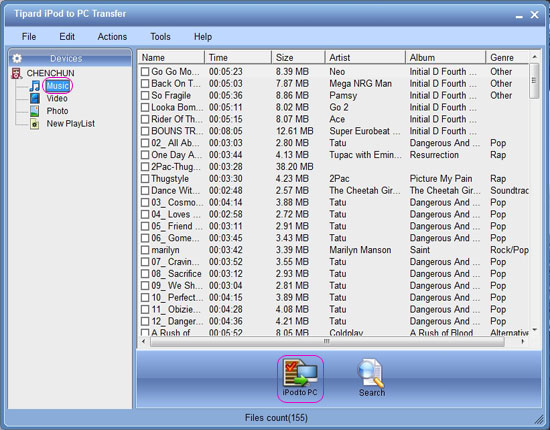Image resolution: width=550 pixels, height=430 pixels.
Task: Check the Rider Of Th... box
Action: 145,119
